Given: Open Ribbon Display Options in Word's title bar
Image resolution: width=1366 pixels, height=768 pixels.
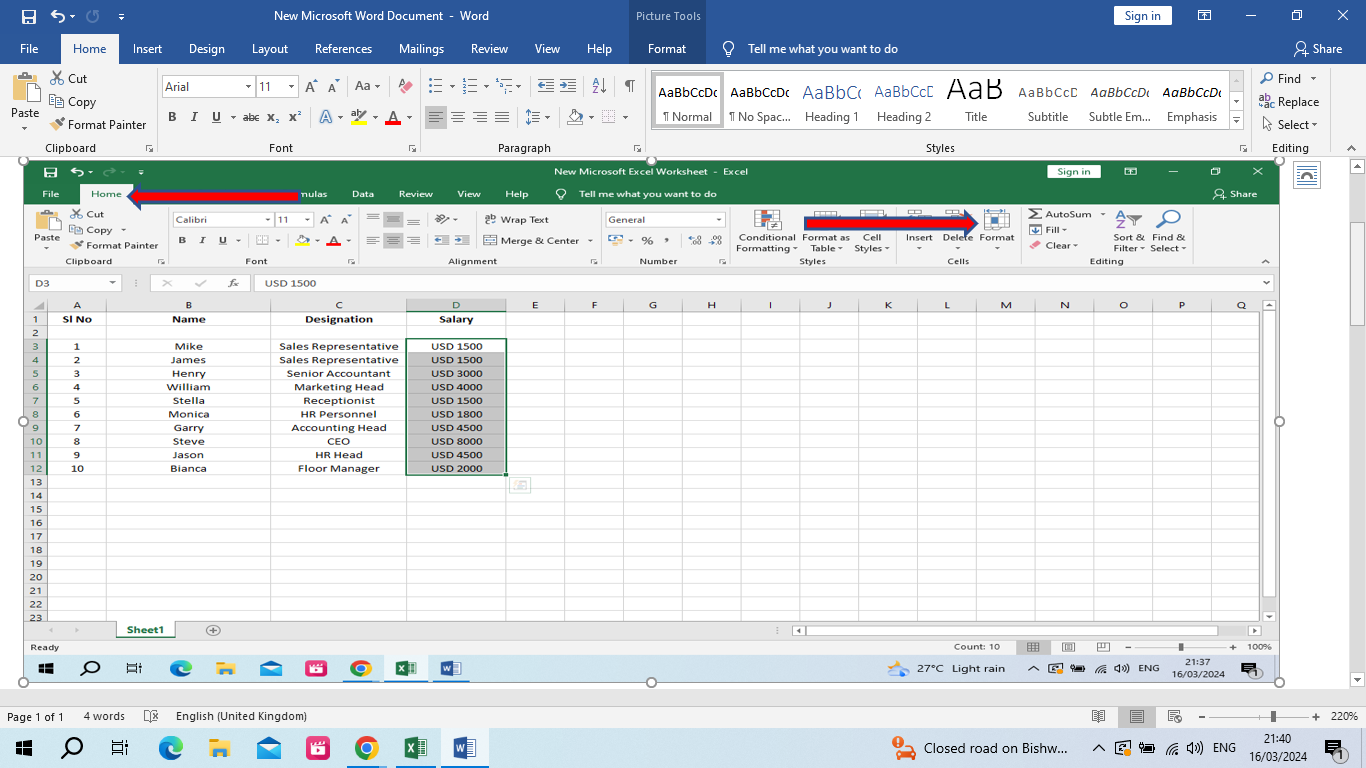Looking at the screenshot, I should (x=1204, y=16).
